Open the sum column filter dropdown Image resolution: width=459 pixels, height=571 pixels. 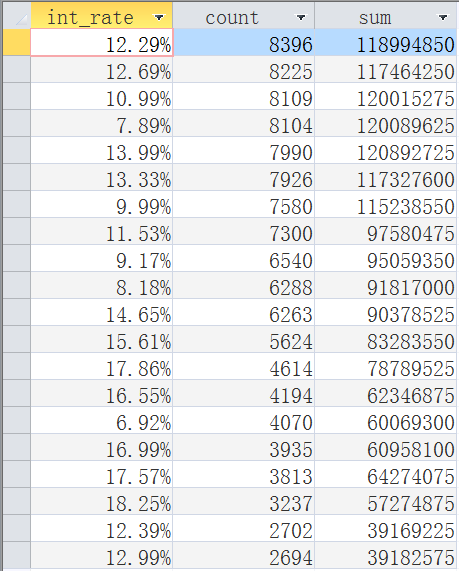point(443,17)
